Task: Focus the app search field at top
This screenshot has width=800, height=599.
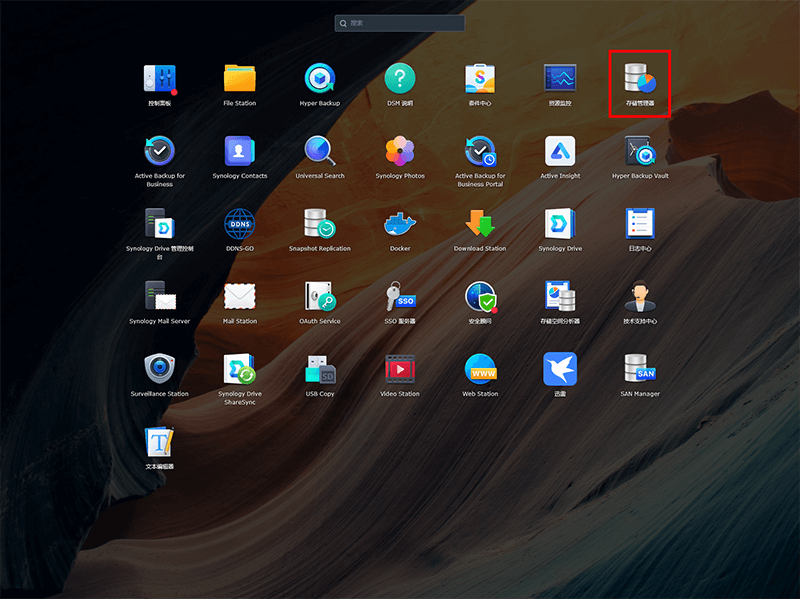Action: click(399, 23)
